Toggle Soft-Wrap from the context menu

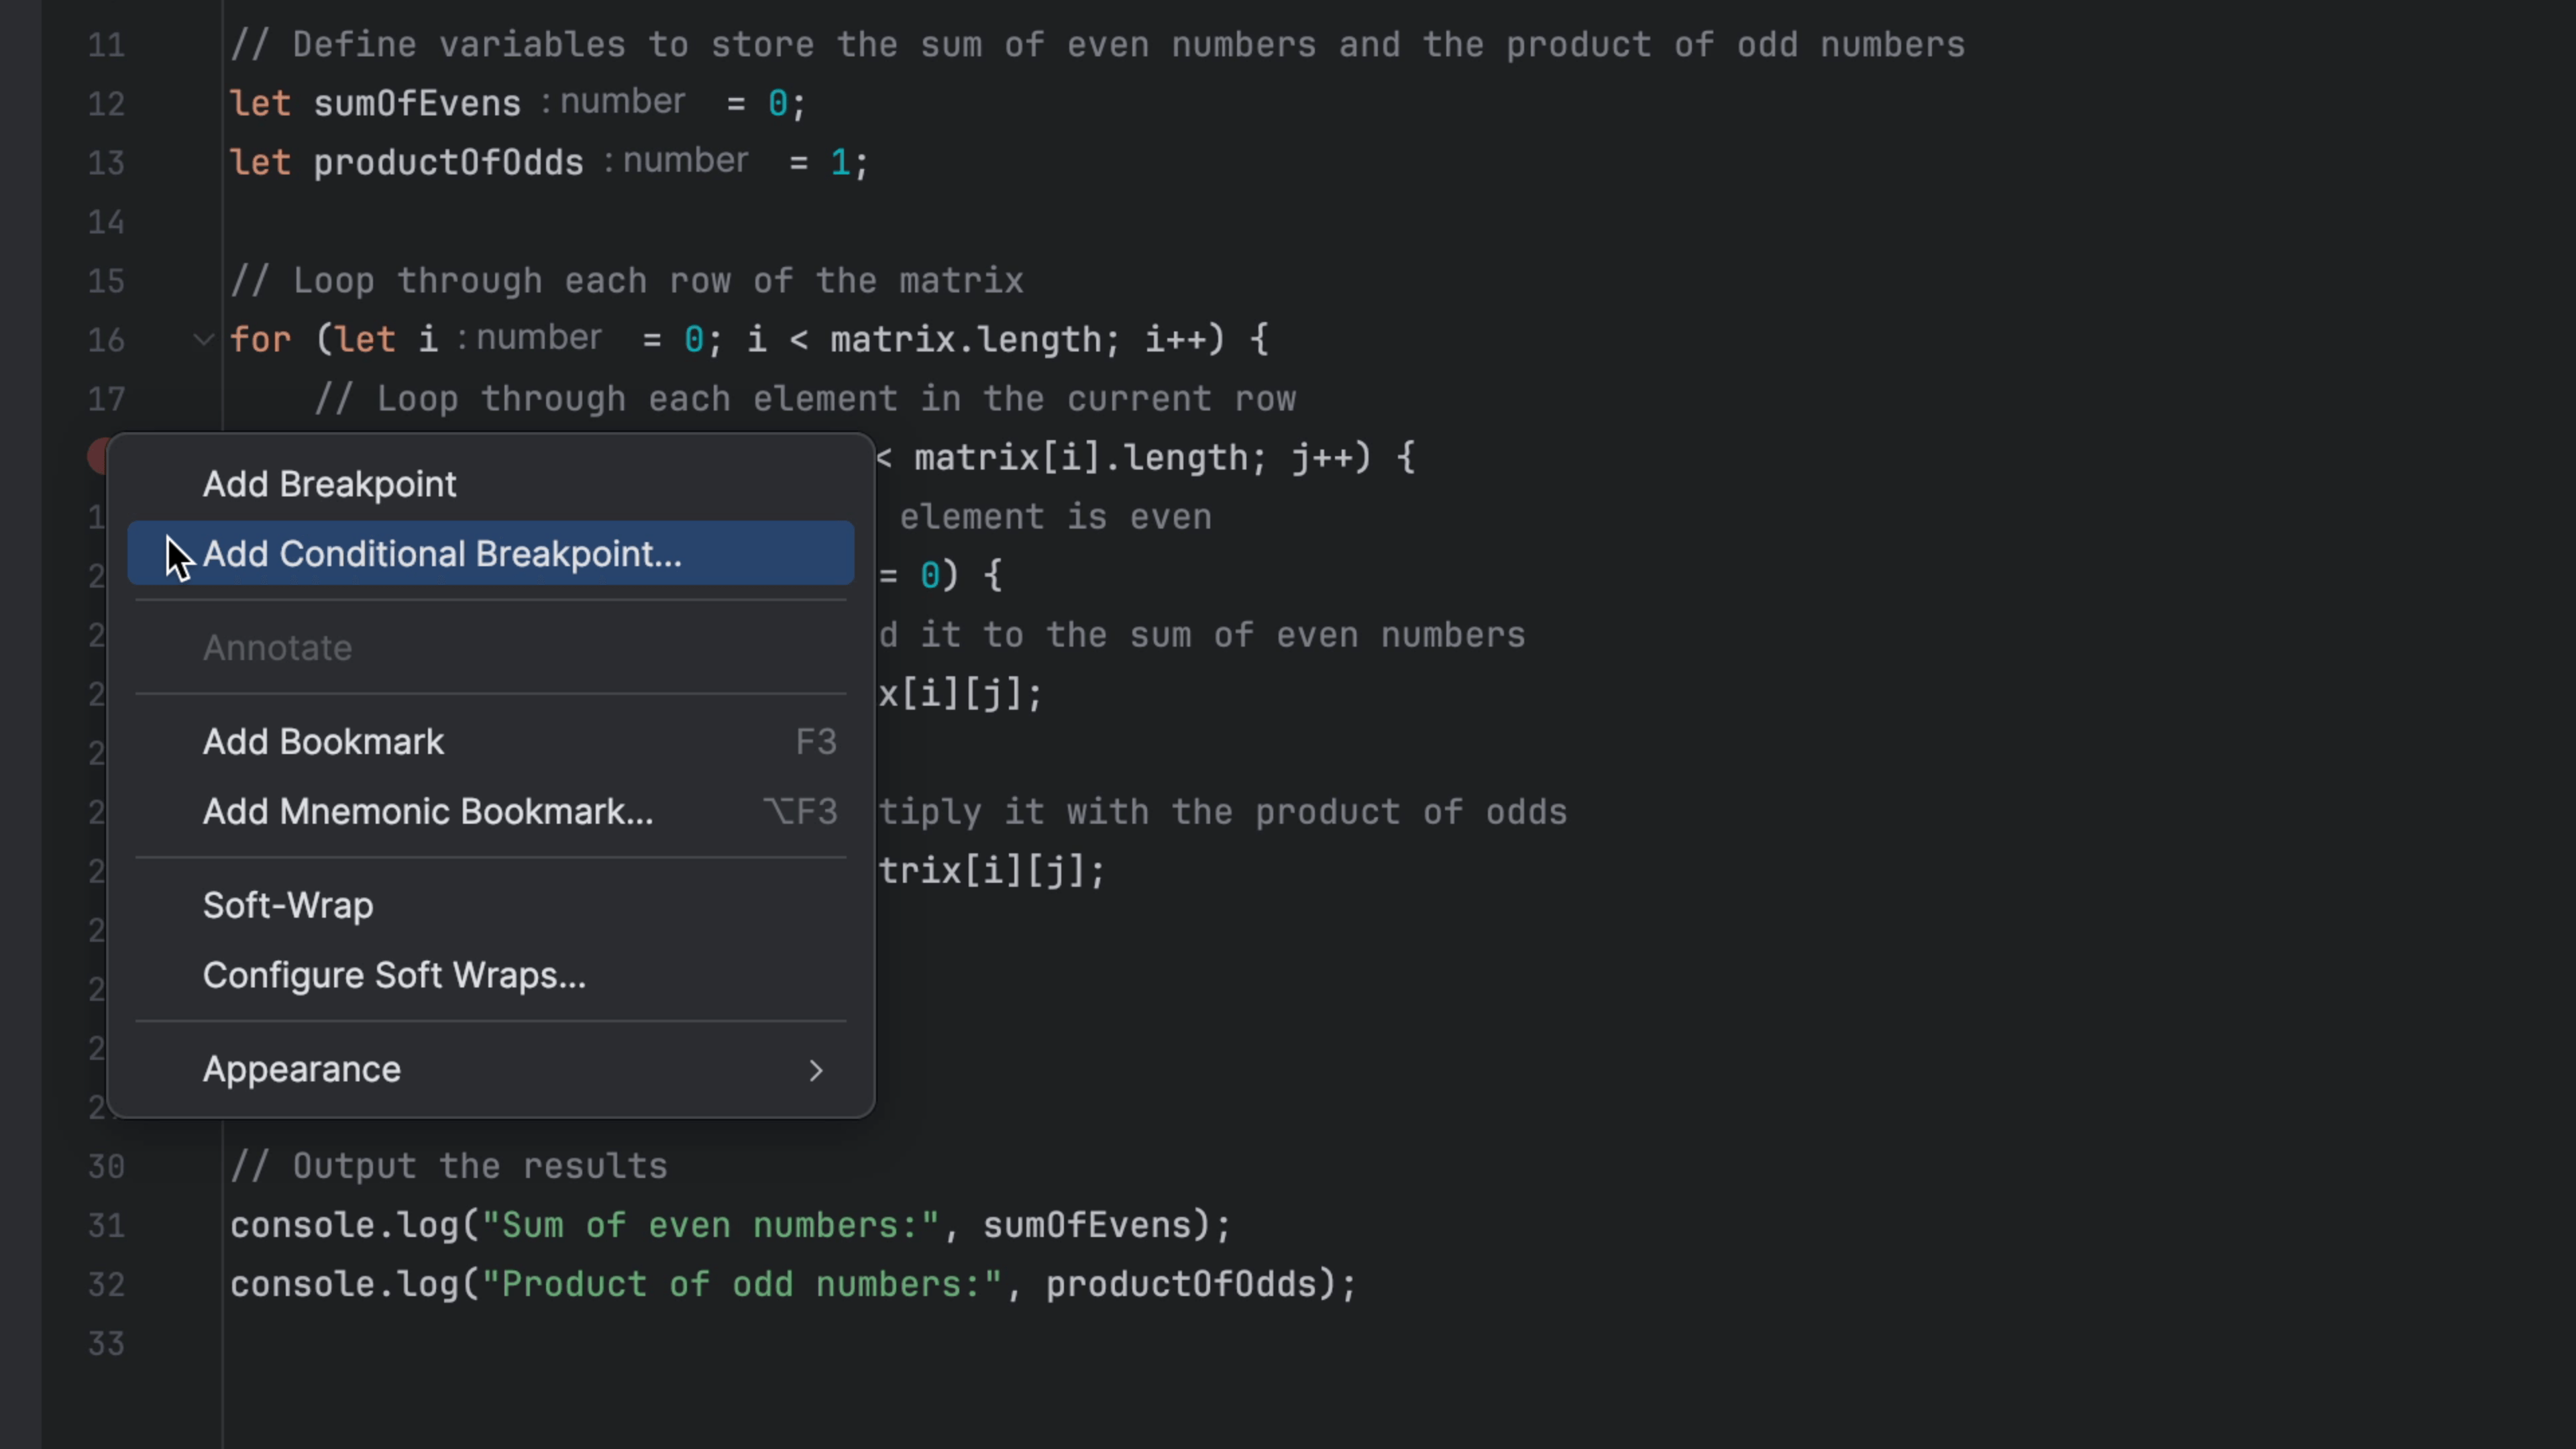tap(288, 906)
